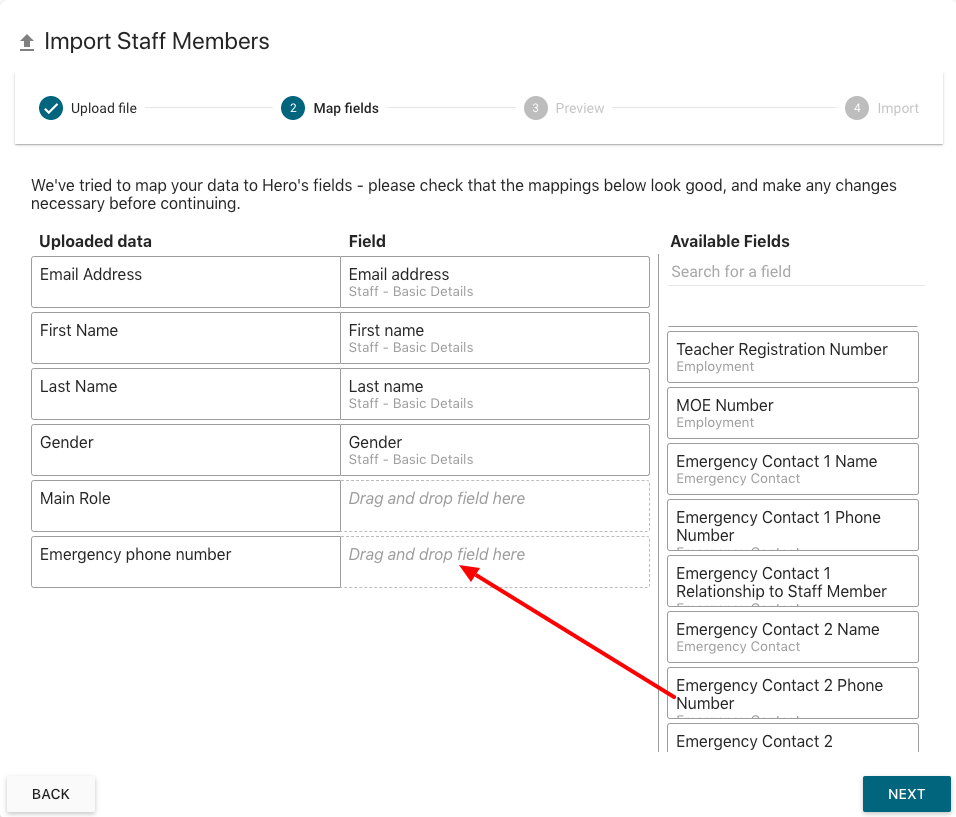Click the step 3 Preview circle

[x=536, y=108]
